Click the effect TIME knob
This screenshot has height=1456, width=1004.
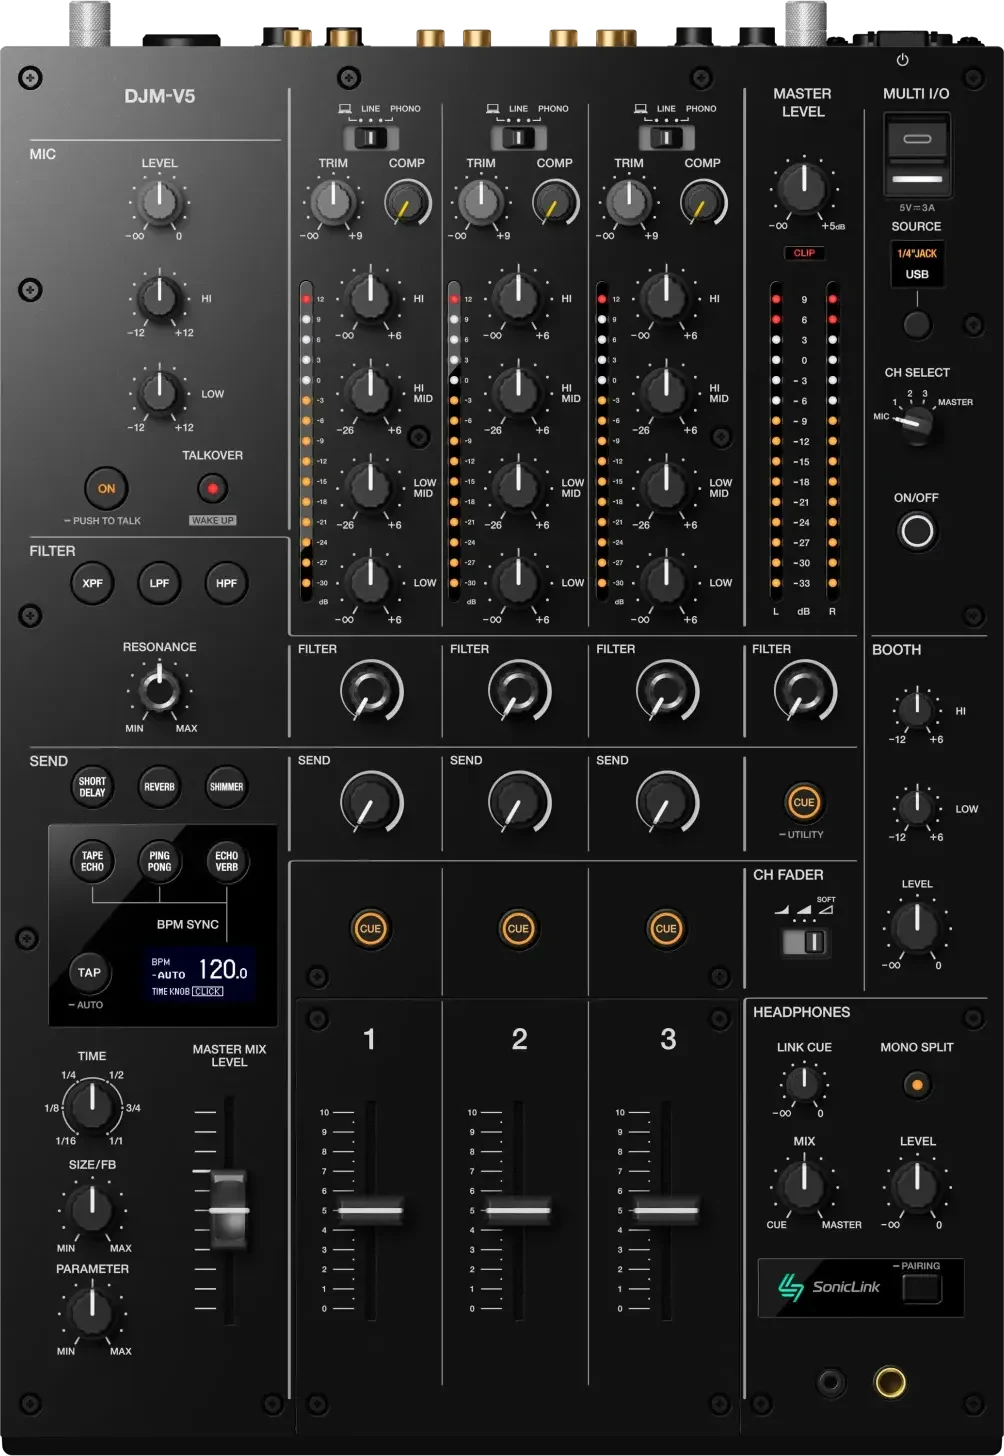click(92, 1106)
